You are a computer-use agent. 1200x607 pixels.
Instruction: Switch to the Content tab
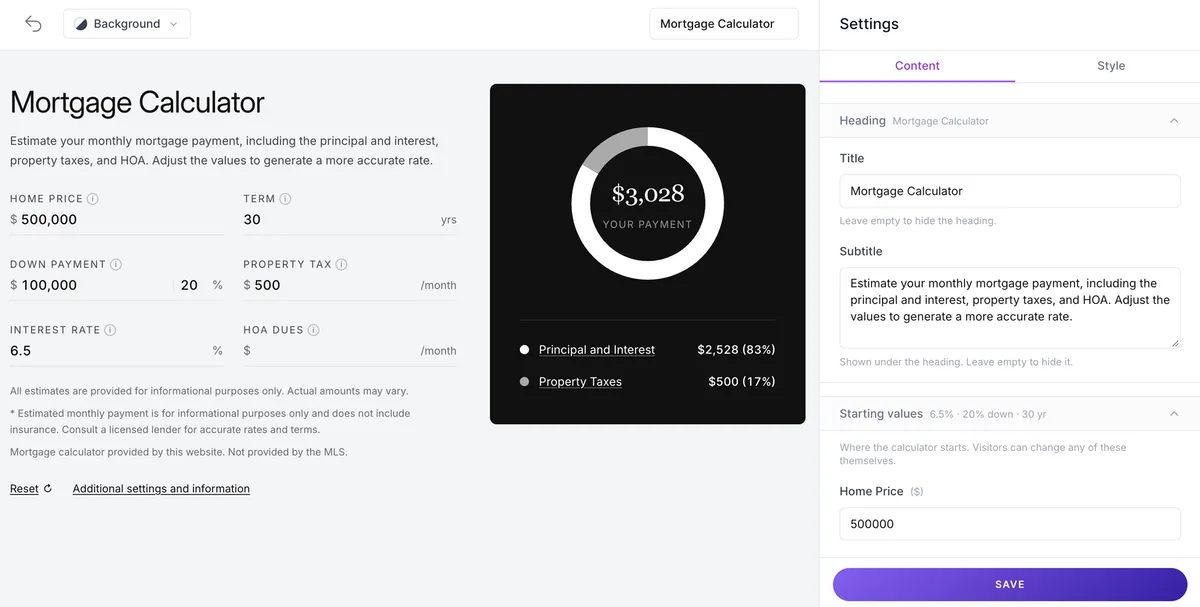(917, 66)
